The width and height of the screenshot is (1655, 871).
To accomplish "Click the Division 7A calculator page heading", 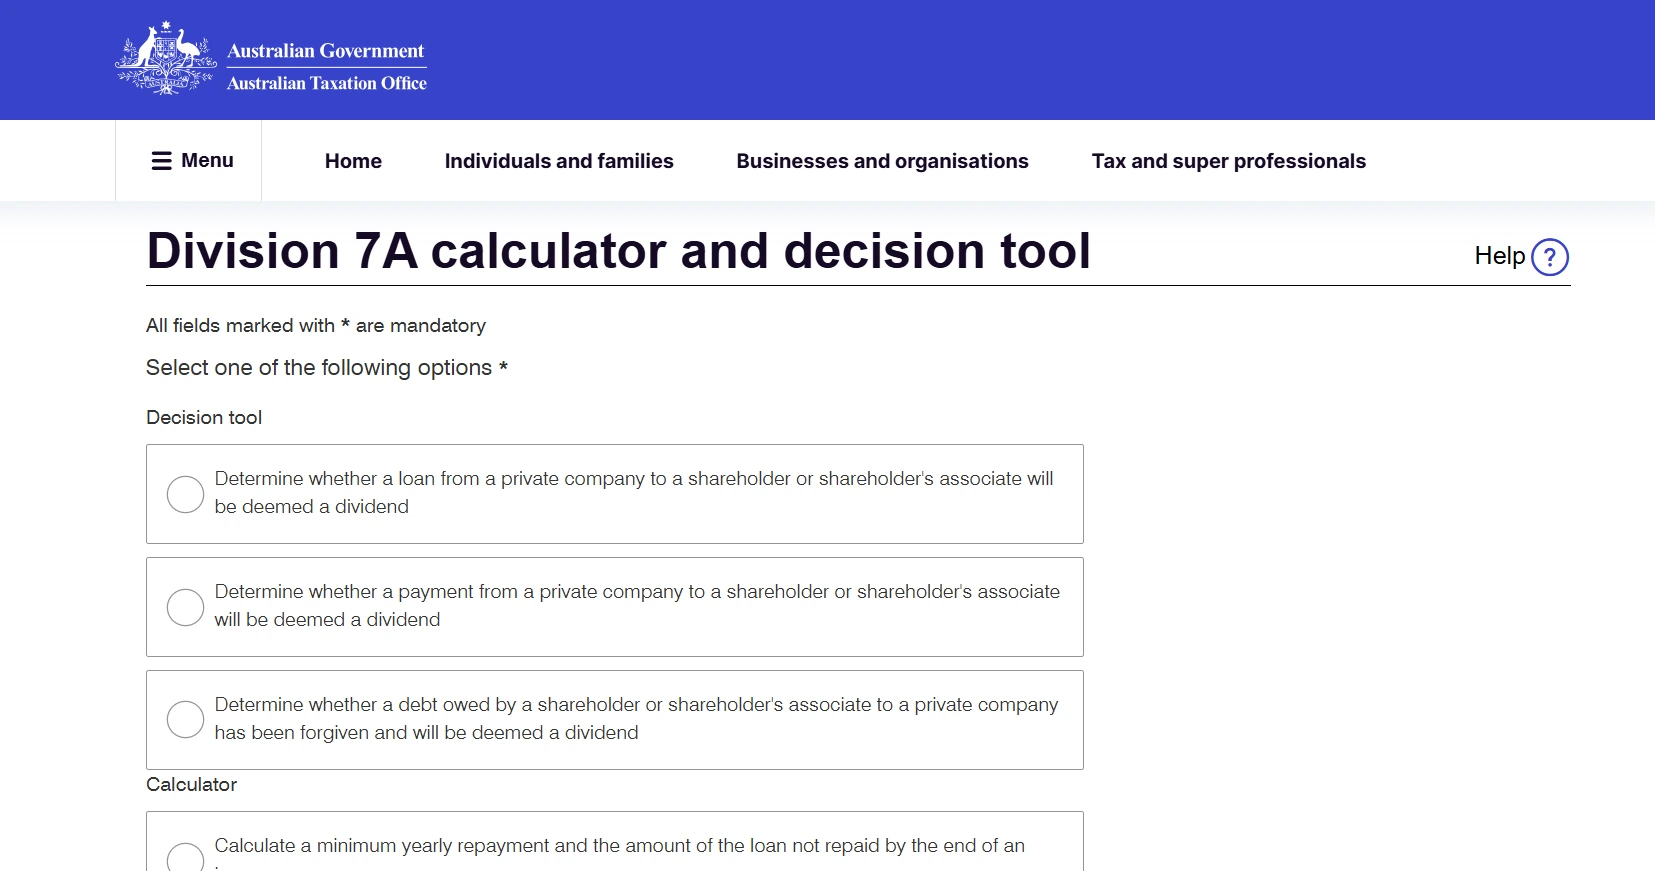I will (x=618, y=251).
